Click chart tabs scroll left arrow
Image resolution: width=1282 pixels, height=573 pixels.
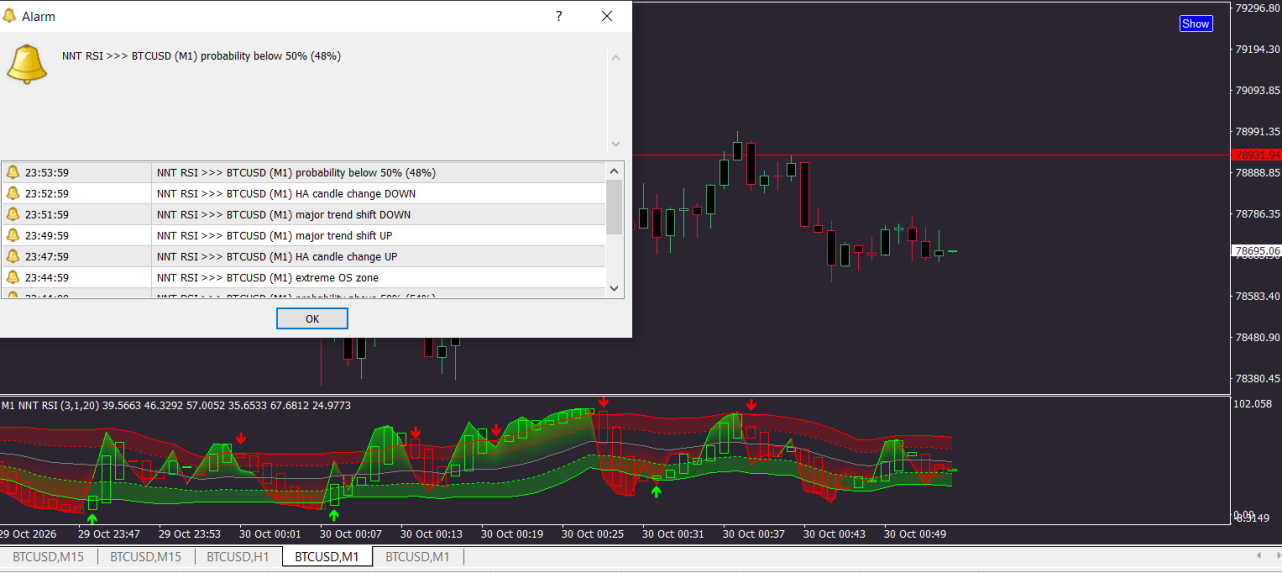1258,556
